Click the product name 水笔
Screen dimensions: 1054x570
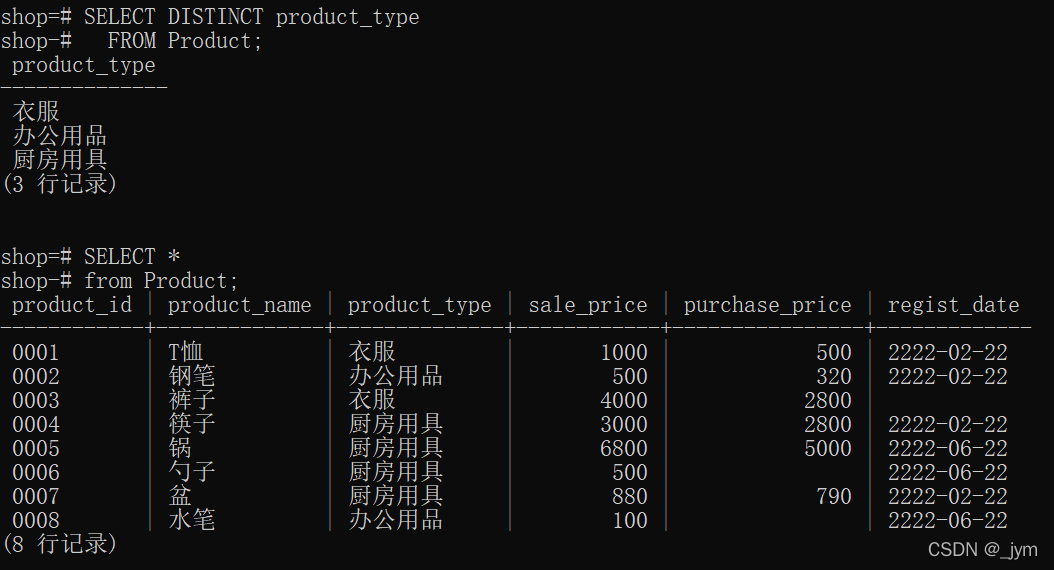pos(191,520)
